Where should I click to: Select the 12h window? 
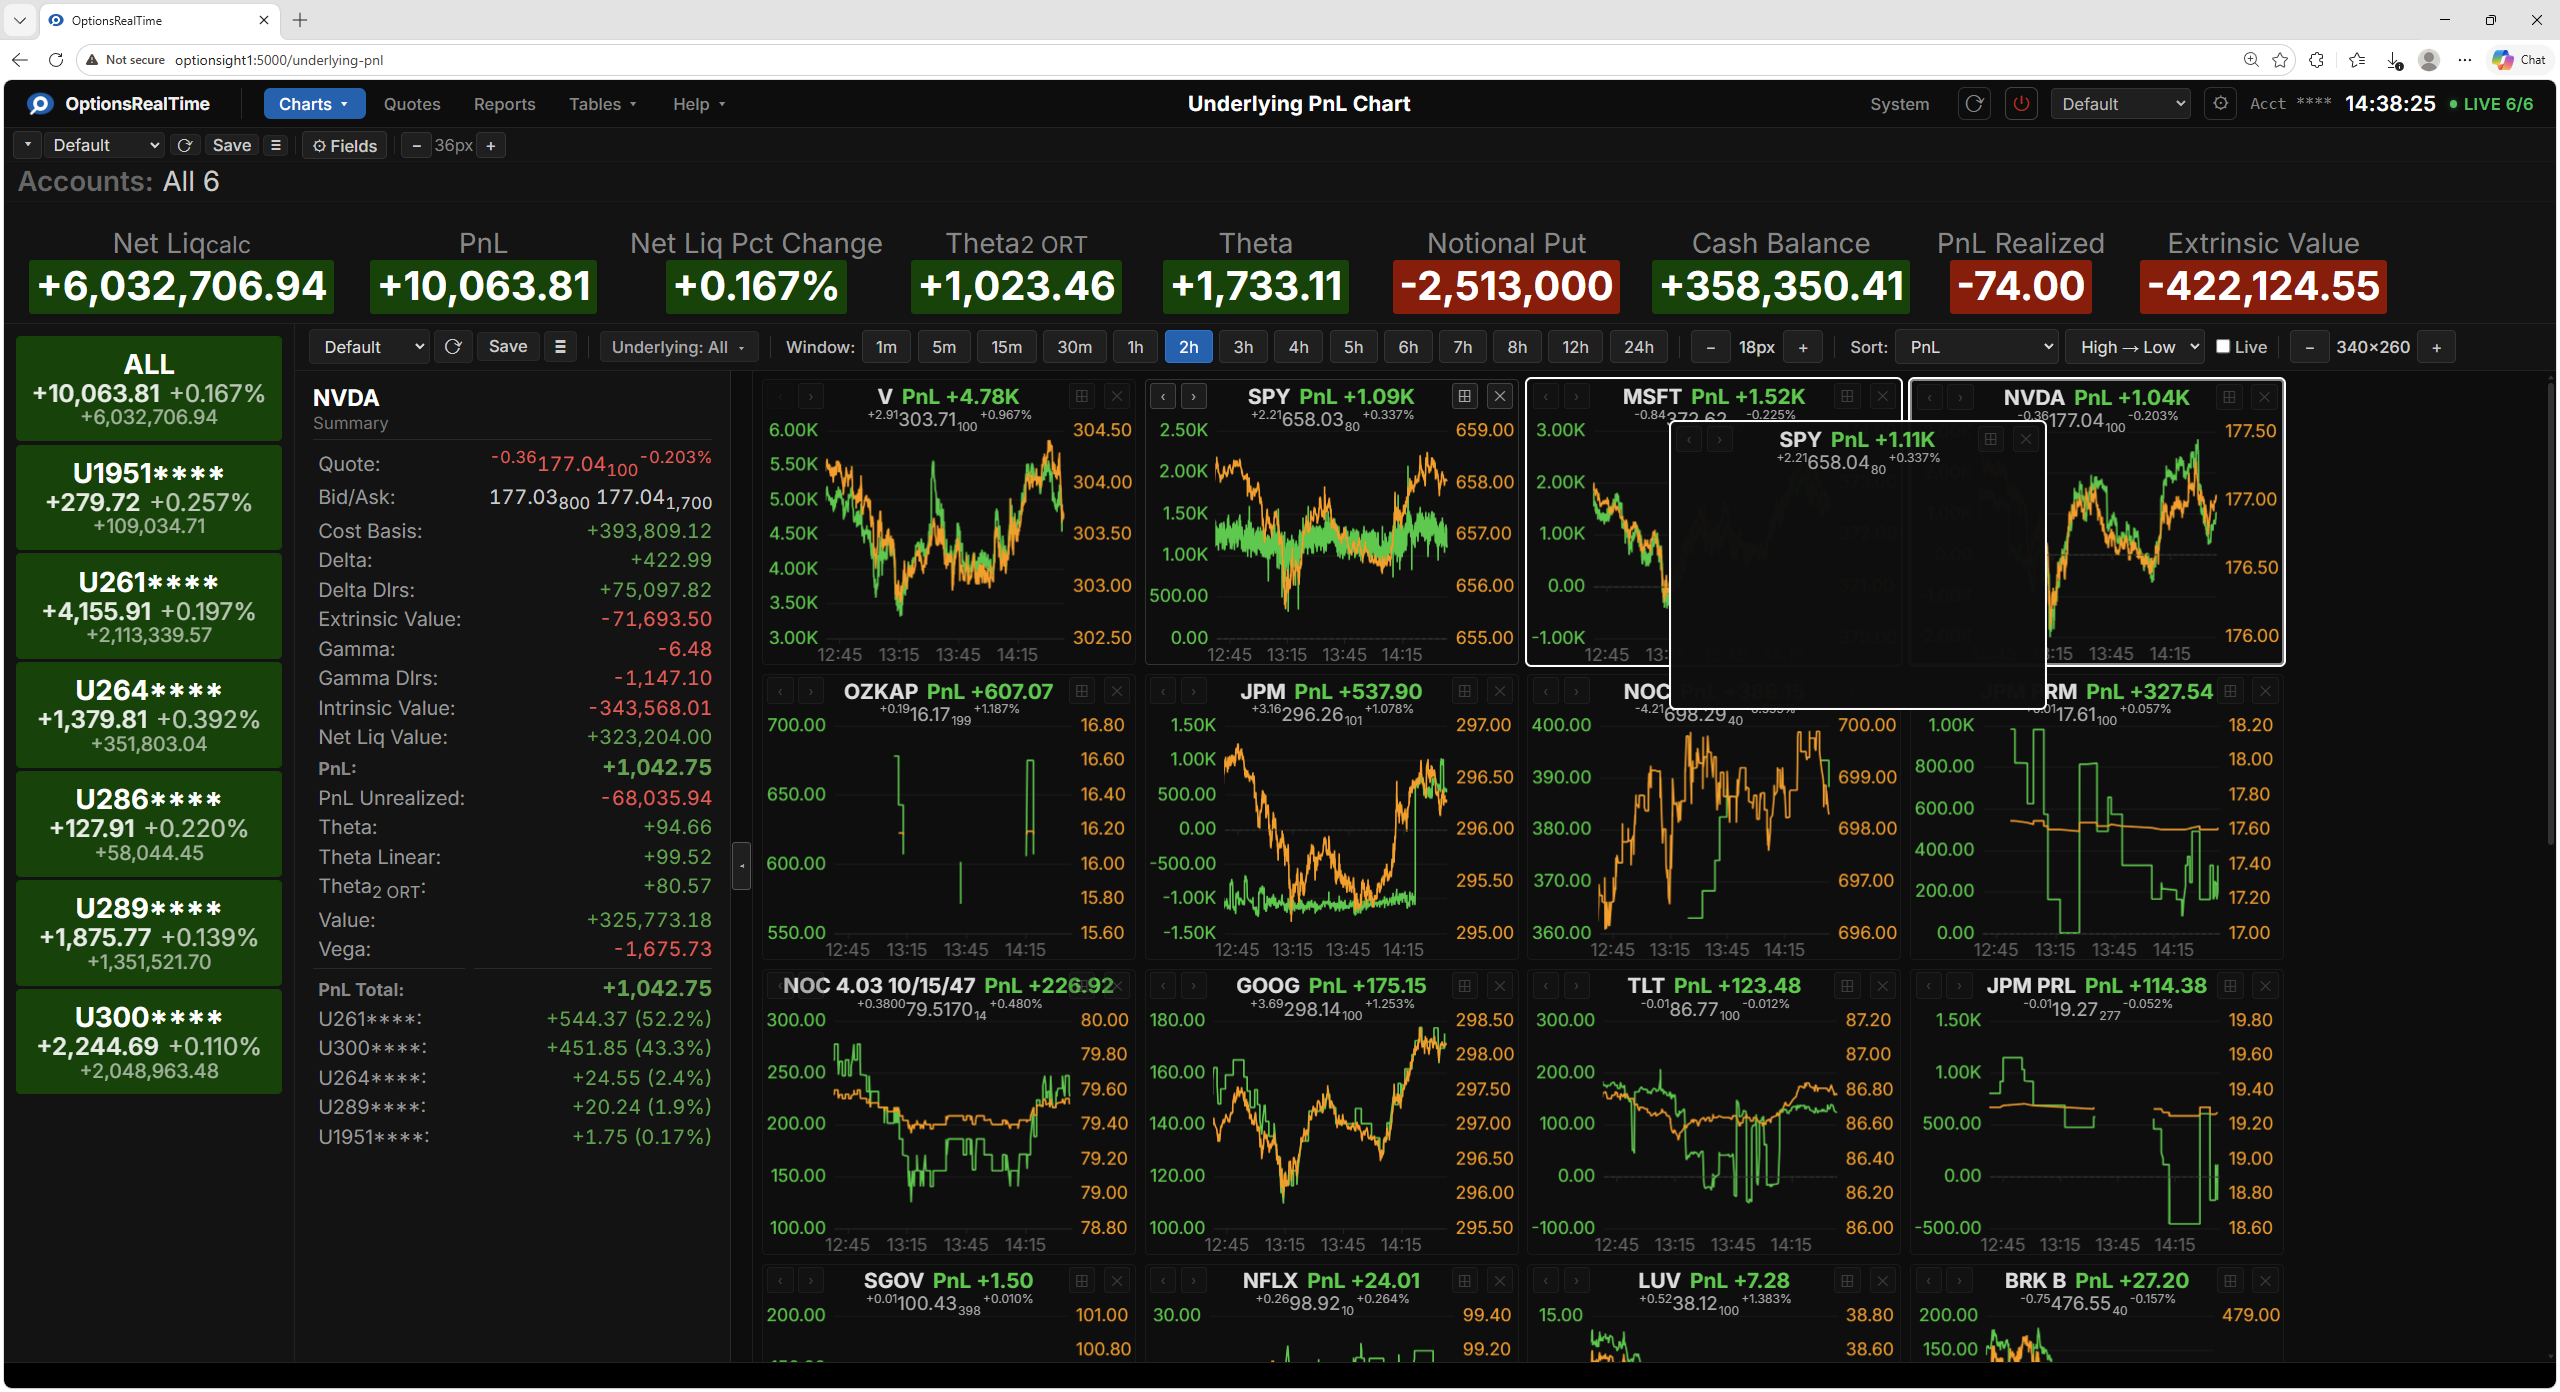(x=1575, y=347)
